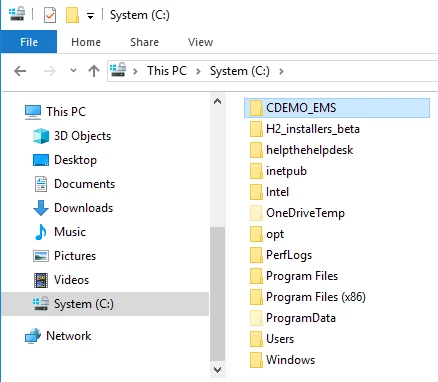
Task: Select Network in the navigation pane
Action: click(68, 336)
